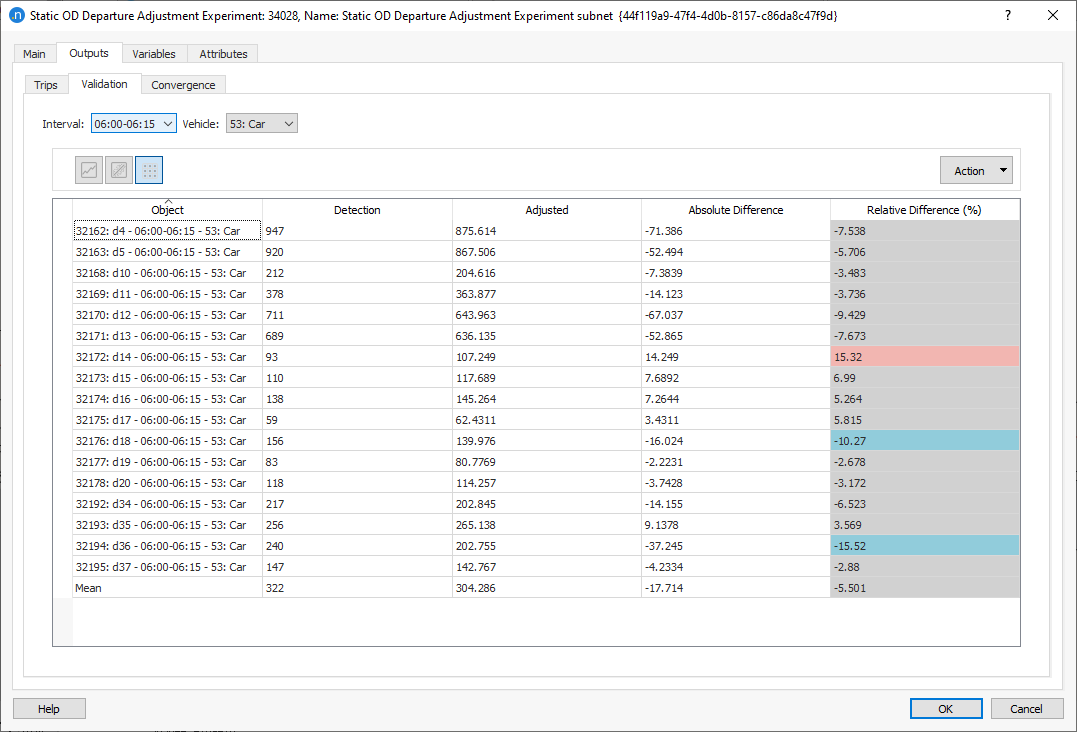Switch to the Variables tab
Screen dimensions: 1077x732
pos(154,53)
